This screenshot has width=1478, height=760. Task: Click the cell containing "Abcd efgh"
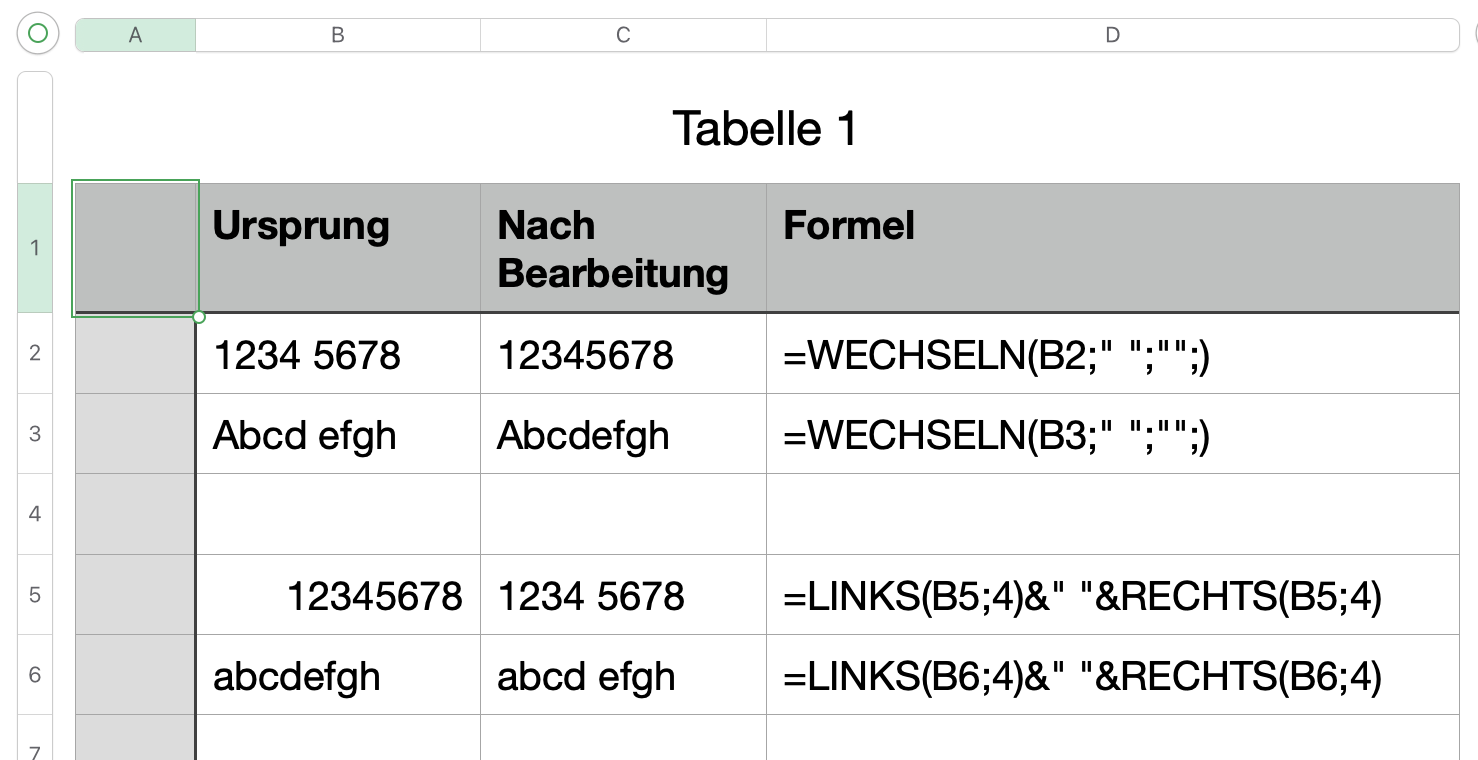coord(338,435)
